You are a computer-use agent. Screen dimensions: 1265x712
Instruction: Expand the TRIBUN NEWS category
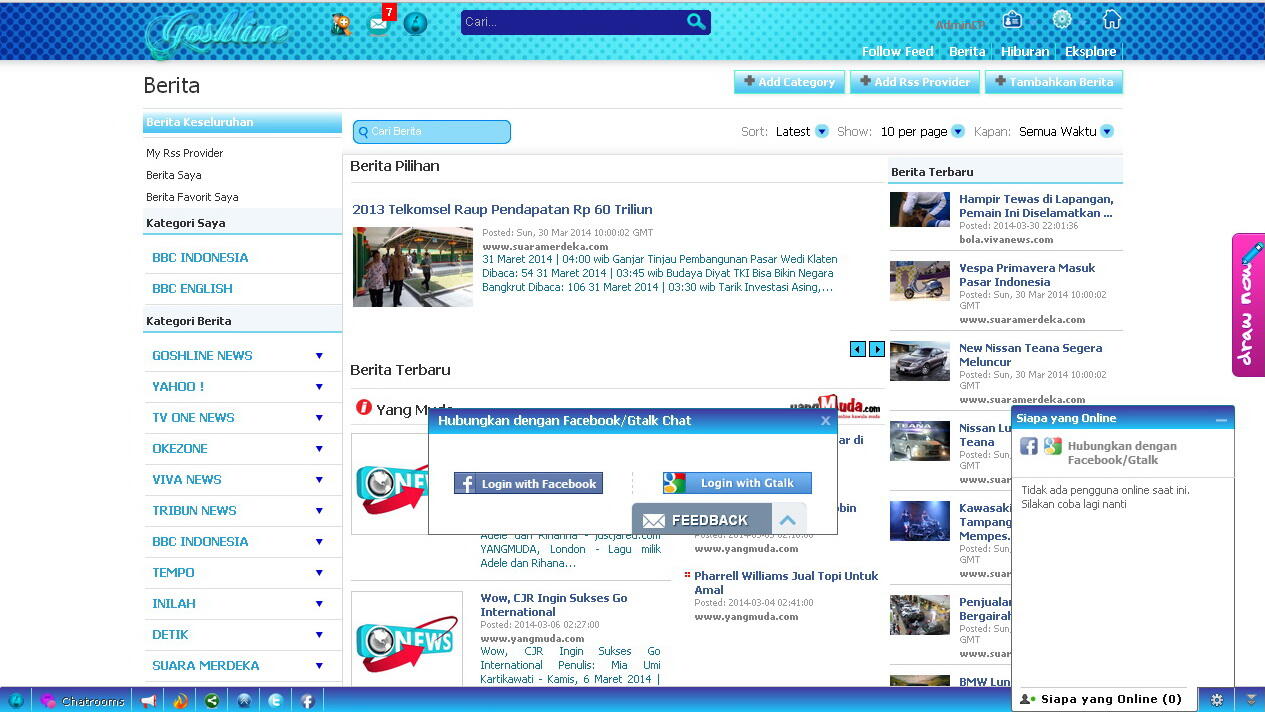pos(319,510)
